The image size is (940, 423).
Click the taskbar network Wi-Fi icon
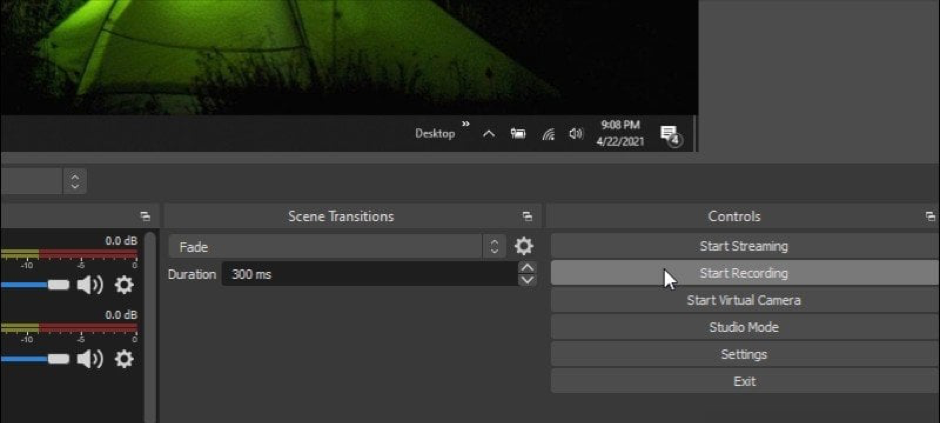click(548, 134)
